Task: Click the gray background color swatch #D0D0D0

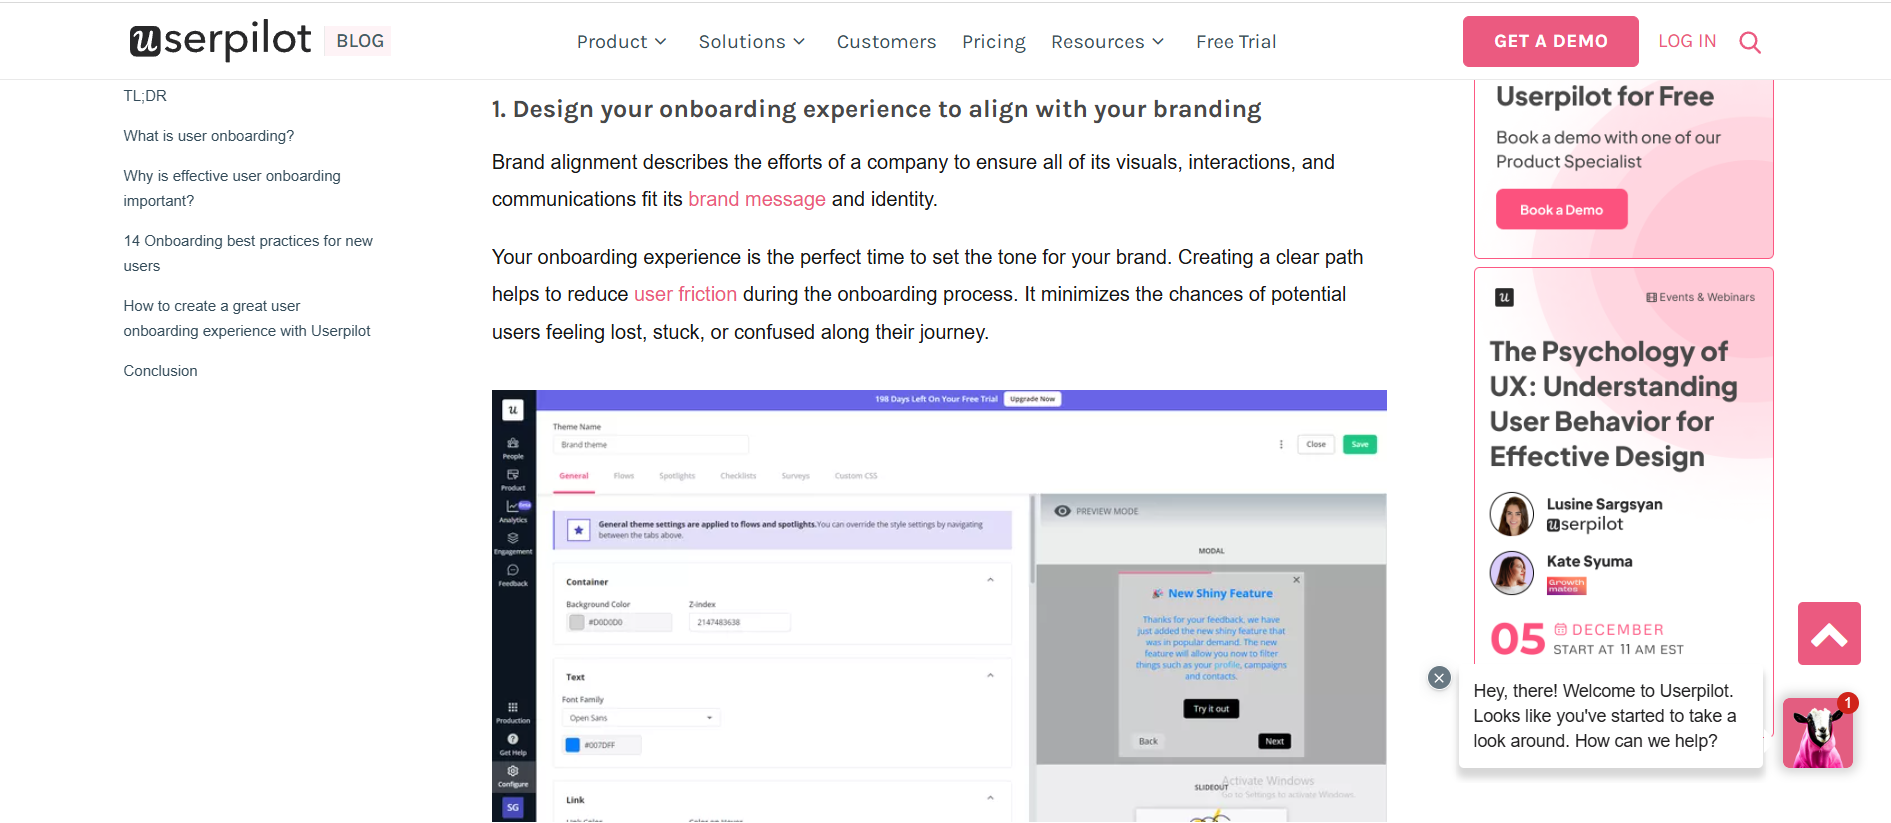Action: pos(576,622)
